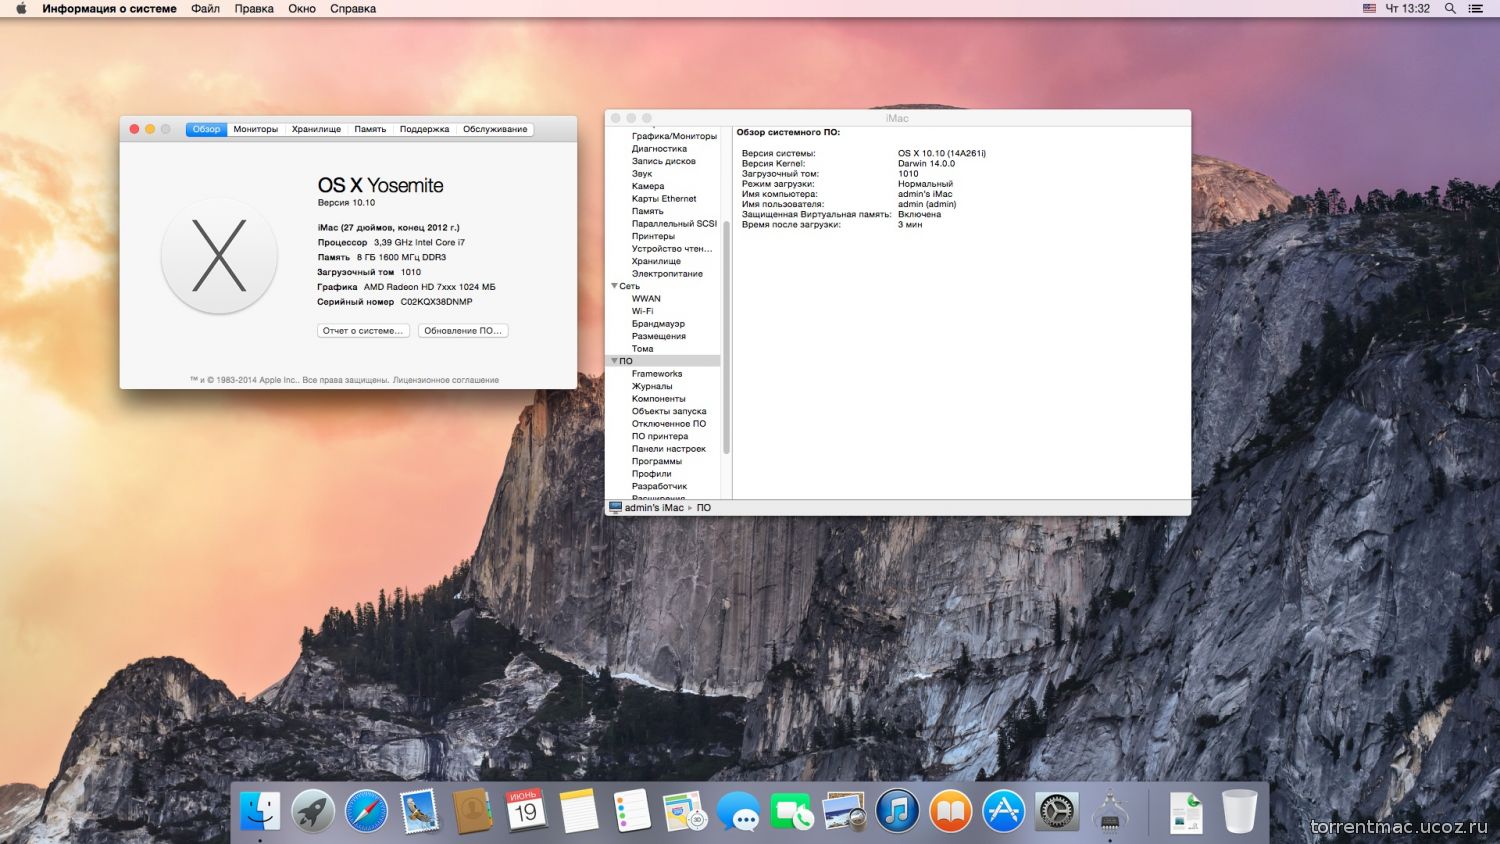Open FaceTime green camera icon
Viewport: 1500px width, 844px height.
tap(791, 811)
